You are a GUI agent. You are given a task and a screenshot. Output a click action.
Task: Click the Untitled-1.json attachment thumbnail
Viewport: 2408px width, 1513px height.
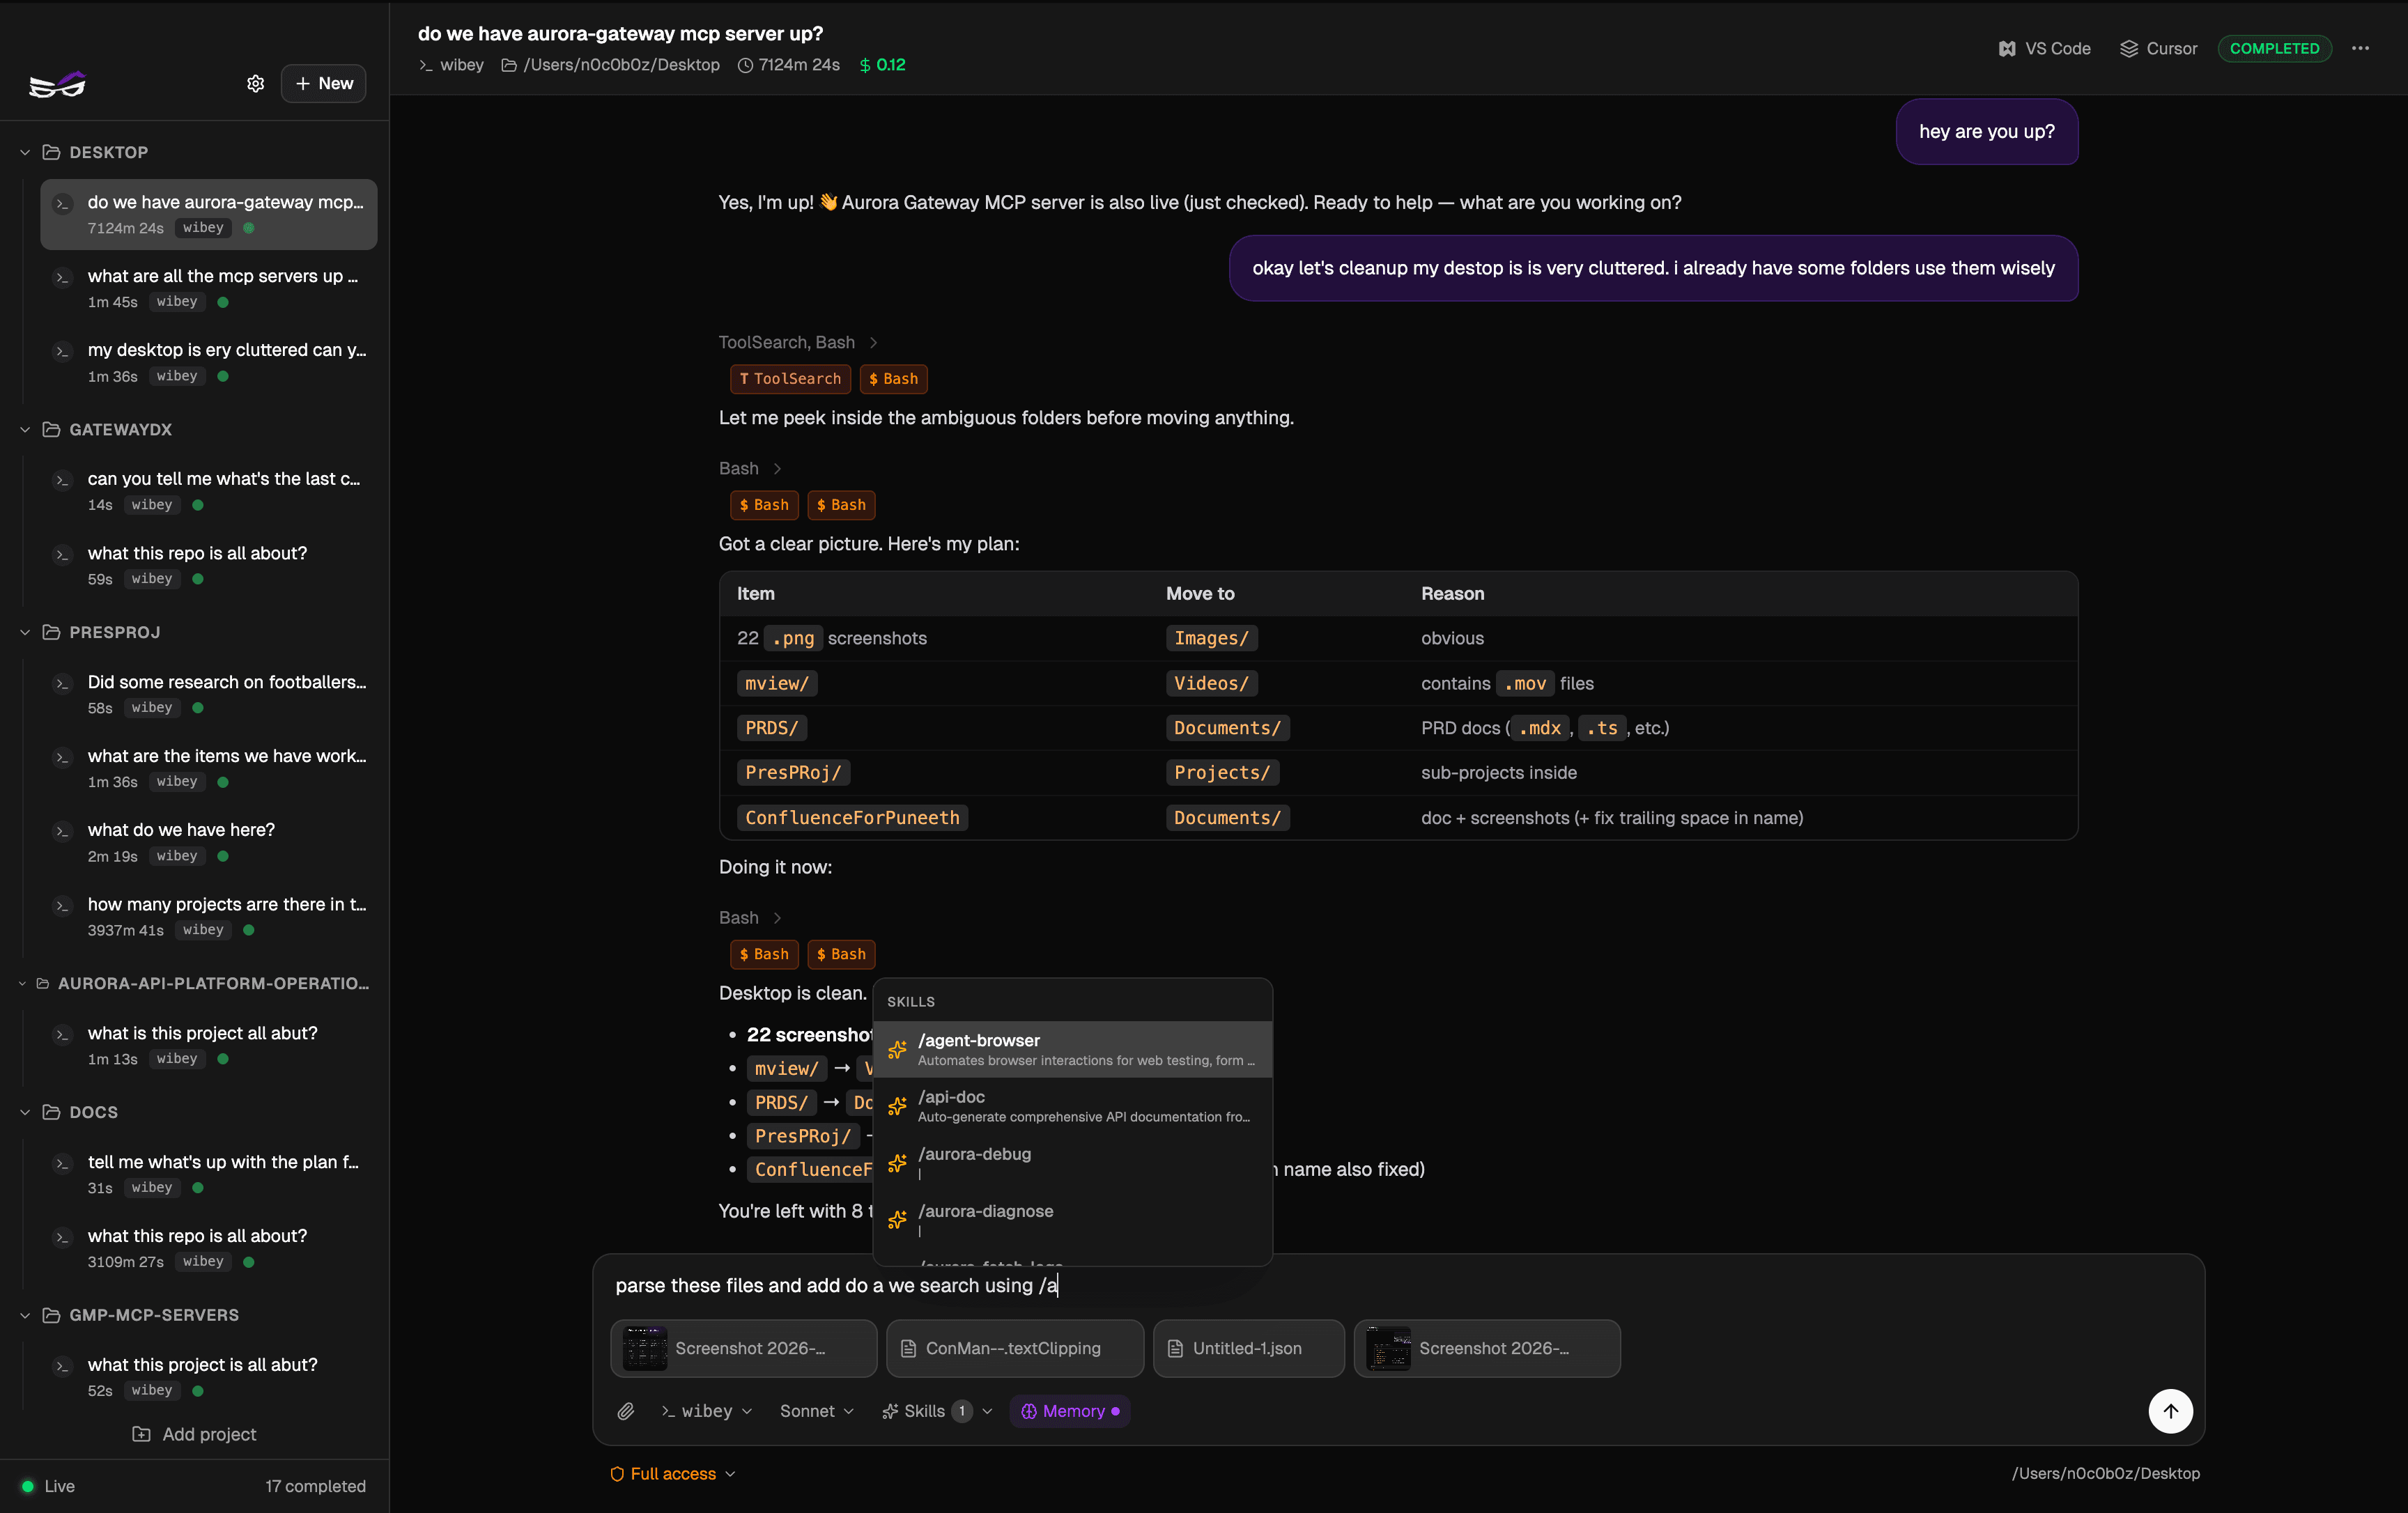[x=1248, y=1348]
